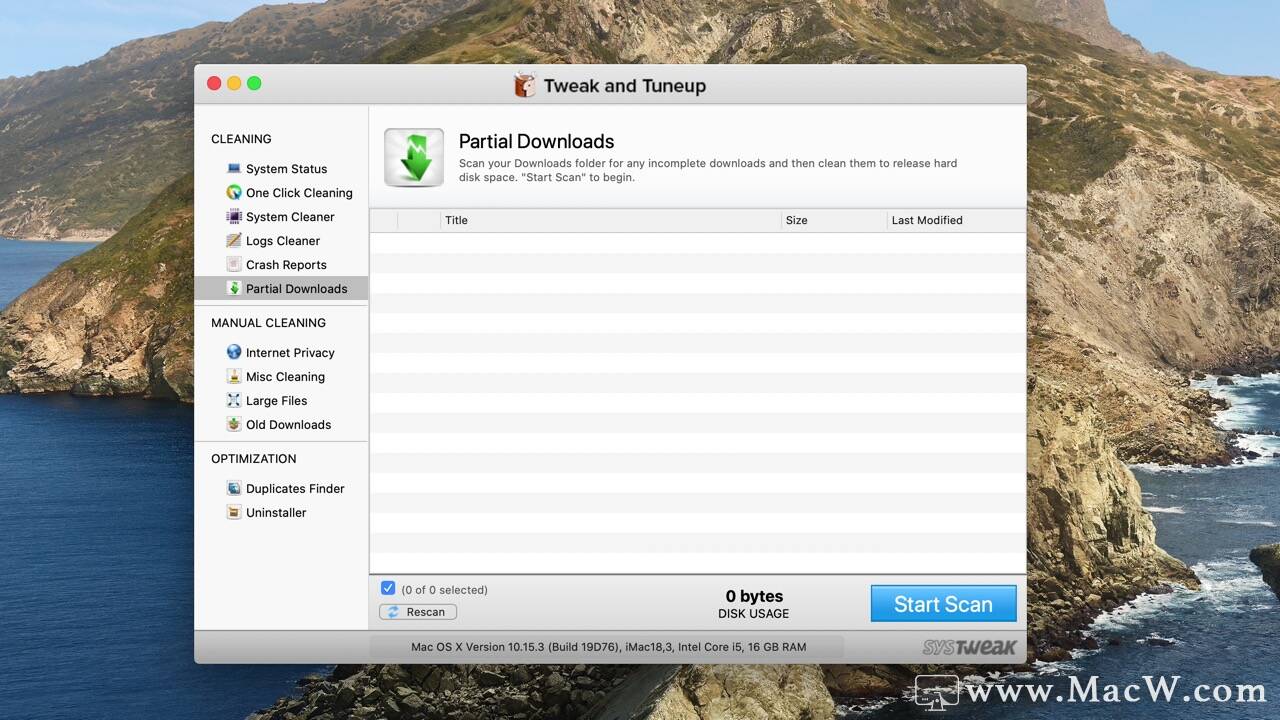
Task: Open Crash Reports section
Action: [286, 265]
